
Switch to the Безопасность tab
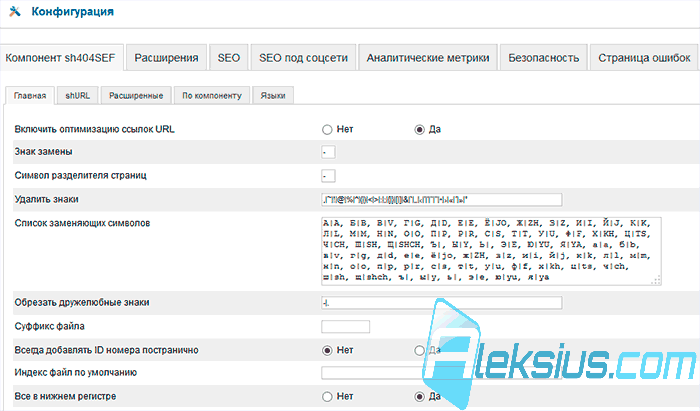[543, 58]
